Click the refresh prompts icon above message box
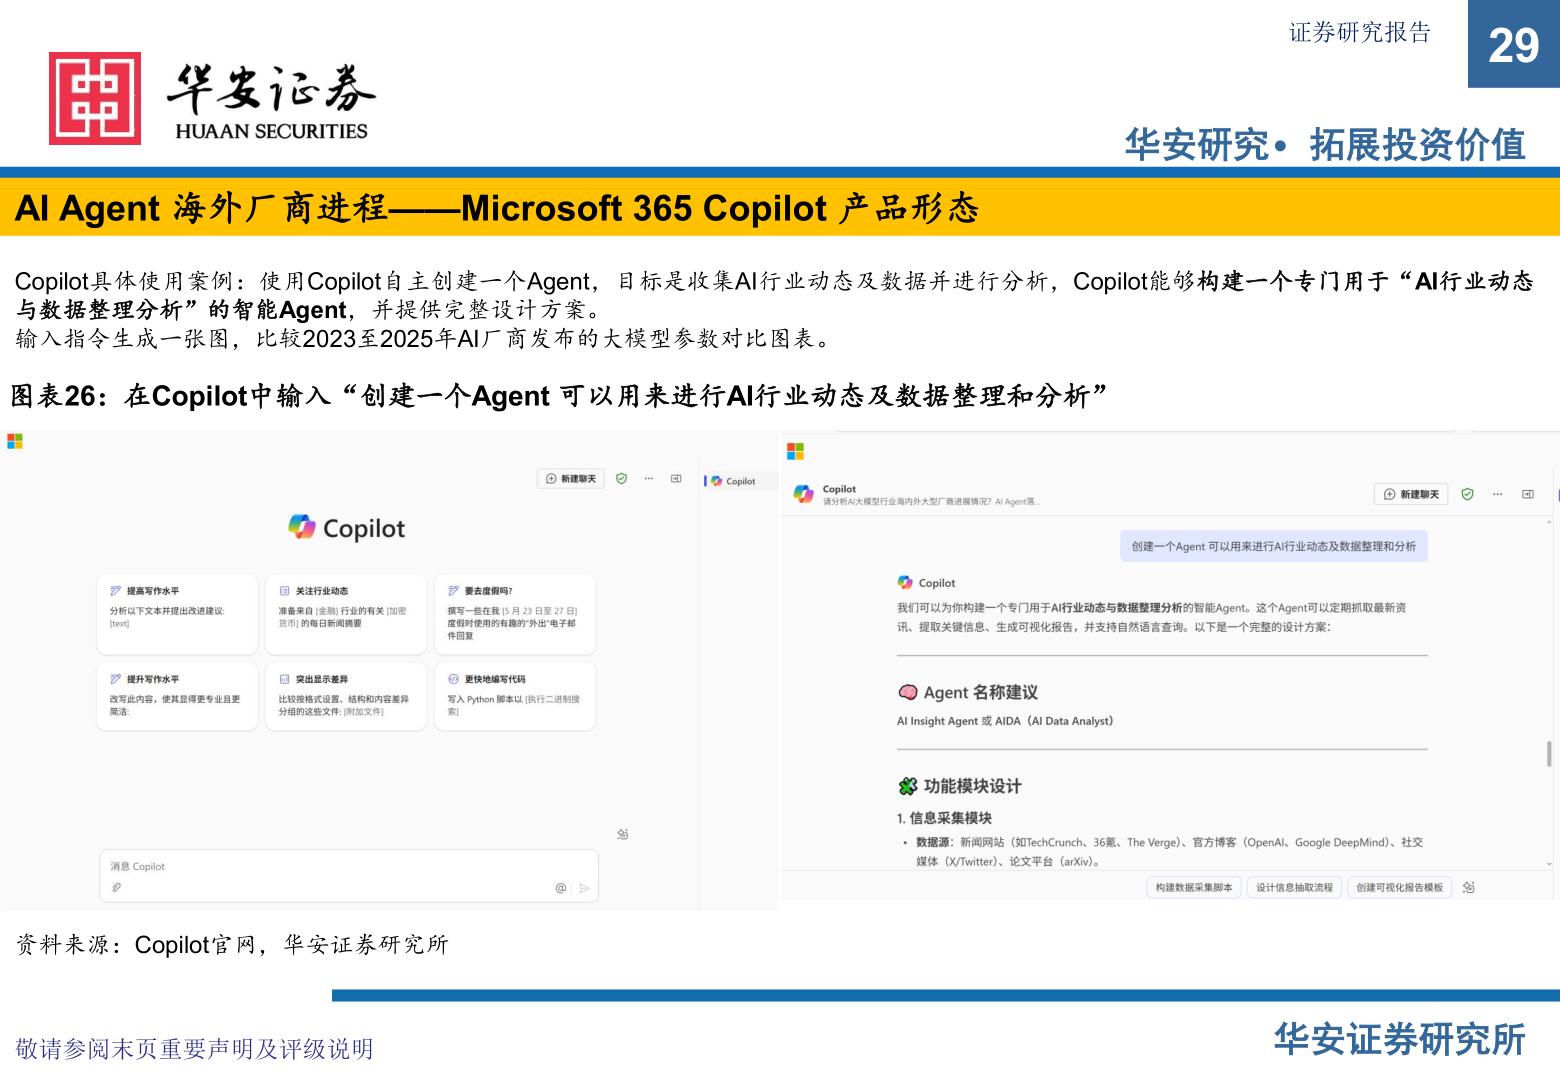The image size is (1560, 1080). pos(622,834)
